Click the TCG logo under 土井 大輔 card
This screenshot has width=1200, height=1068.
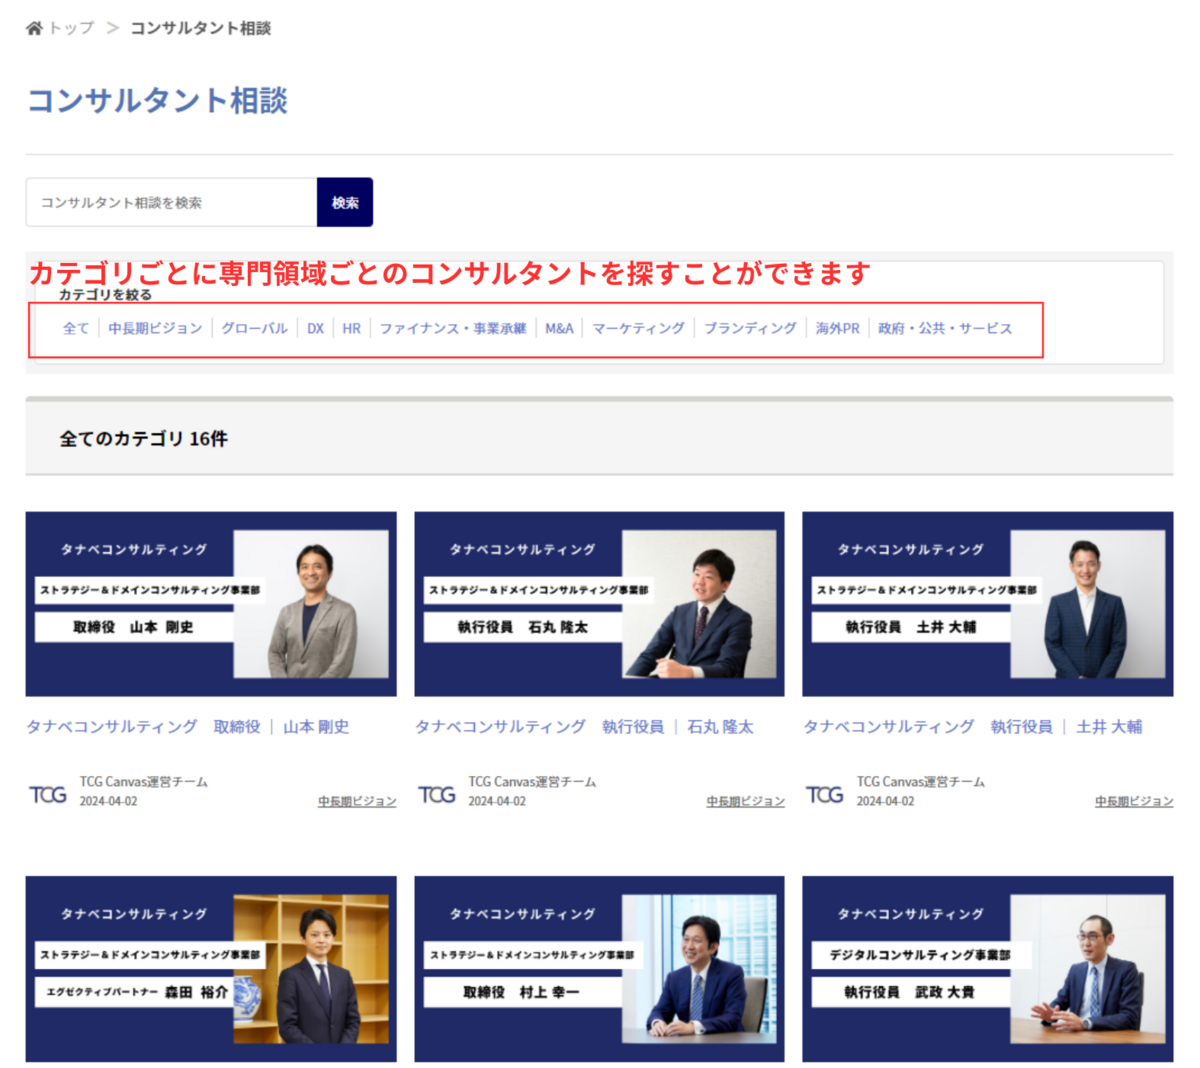pyautogui.click(x=825, y=794)
